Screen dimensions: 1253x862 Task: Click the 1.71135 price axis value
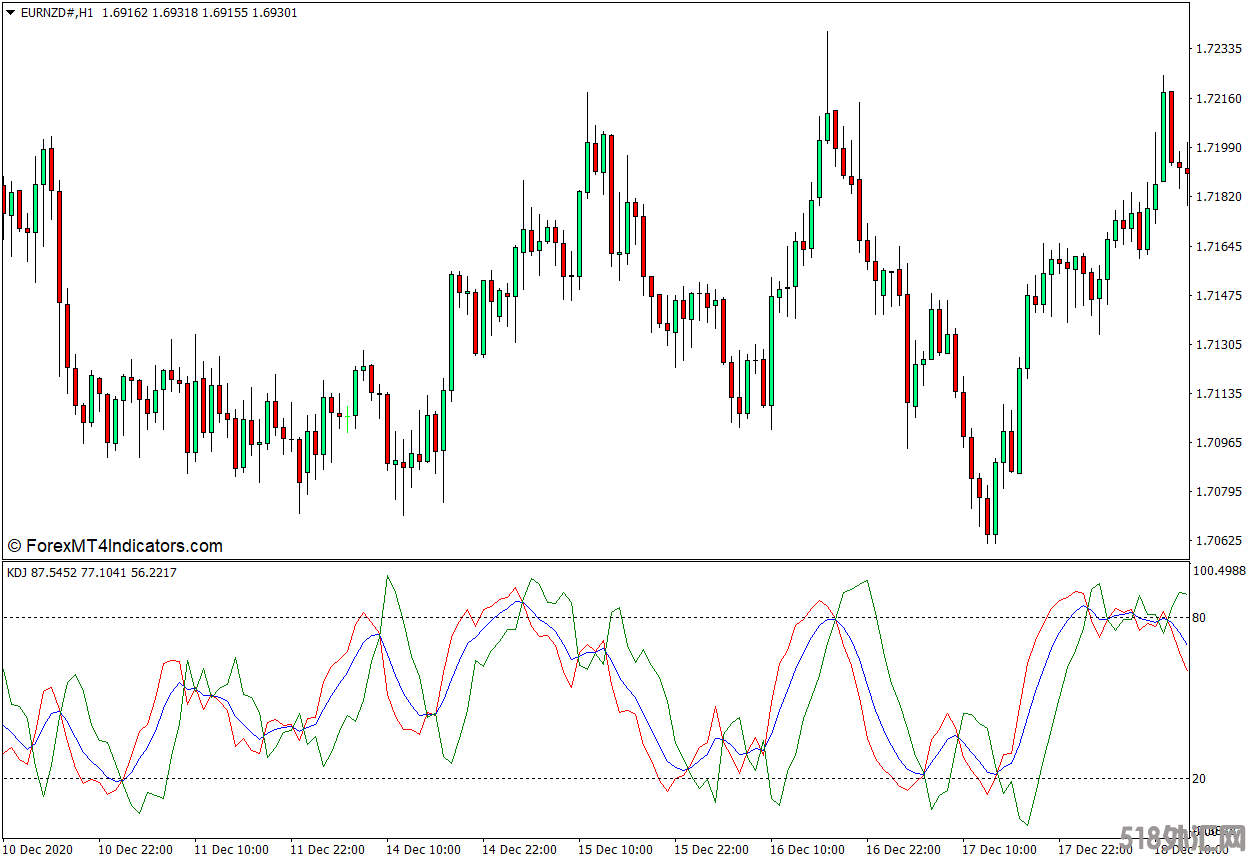point(1217,394)
